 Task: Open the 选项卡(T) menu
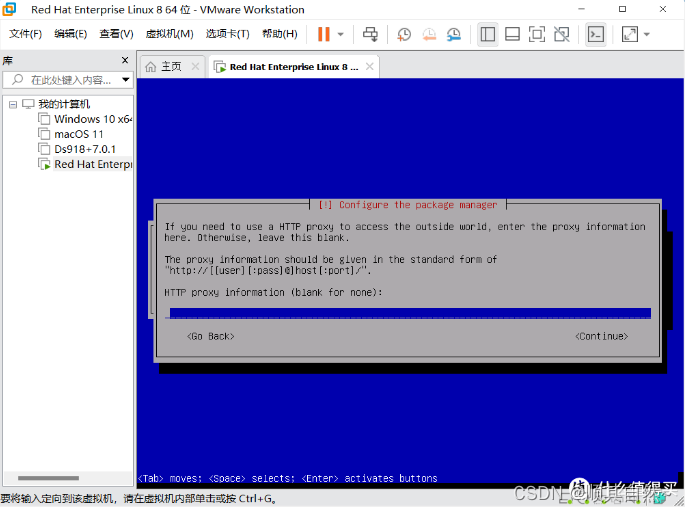click(x=227, y=34)
